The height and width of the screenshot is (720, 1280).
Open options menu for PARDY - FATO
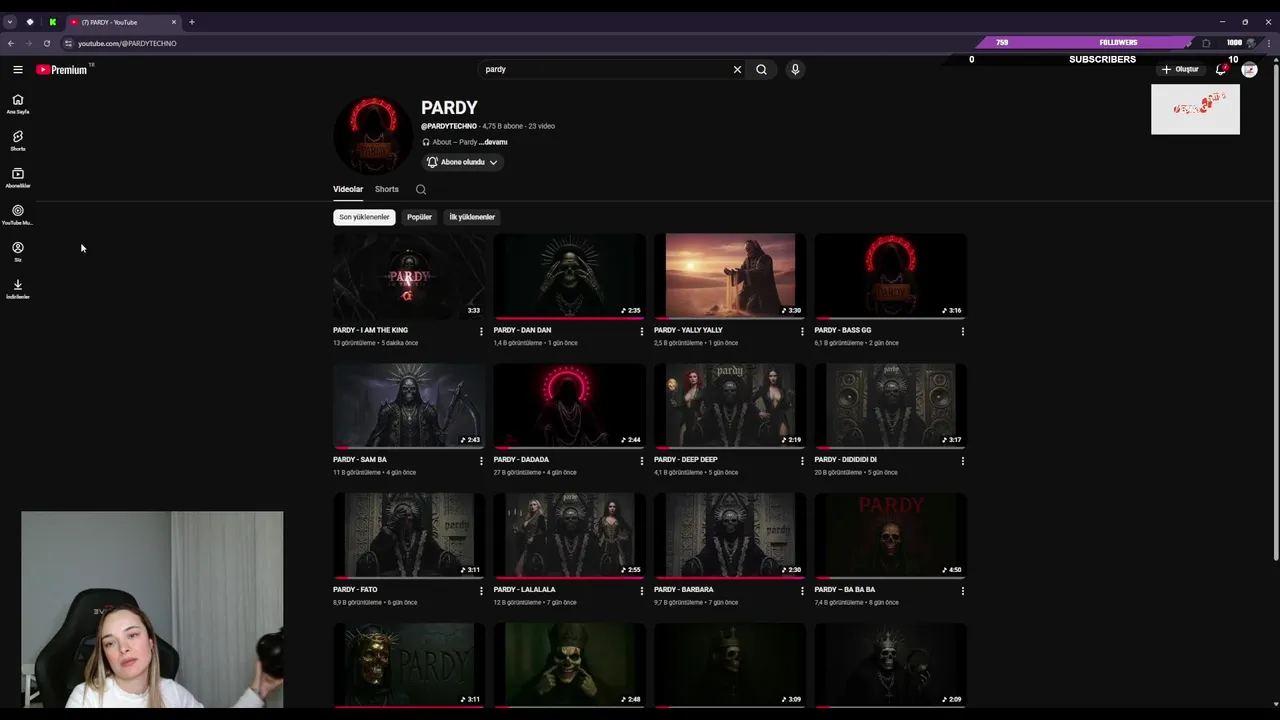481,591
